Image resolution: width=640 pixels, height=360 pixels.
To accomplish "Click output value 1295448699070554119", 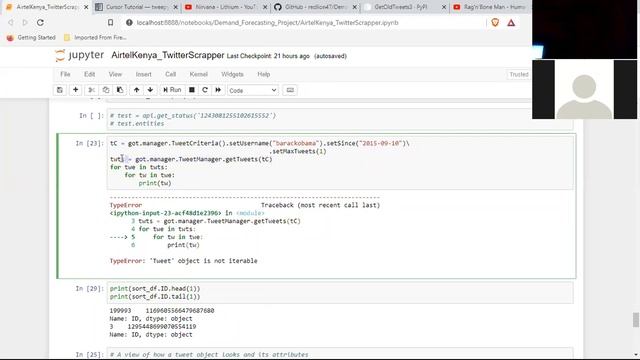I will pos(162,327).
